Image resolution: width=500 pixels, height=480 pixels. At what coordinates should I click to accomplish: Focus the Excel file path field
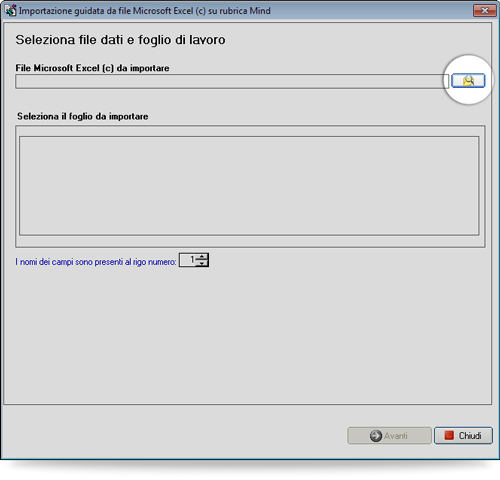[232, 81]
